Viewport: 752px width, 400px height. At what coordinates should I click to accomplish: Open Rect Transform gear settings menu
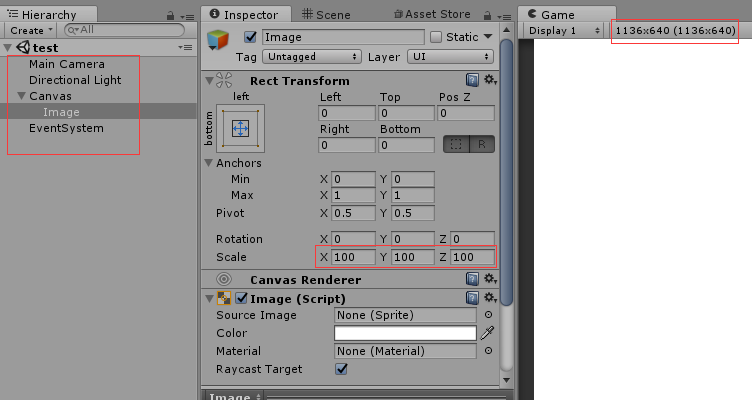point(490,80)
